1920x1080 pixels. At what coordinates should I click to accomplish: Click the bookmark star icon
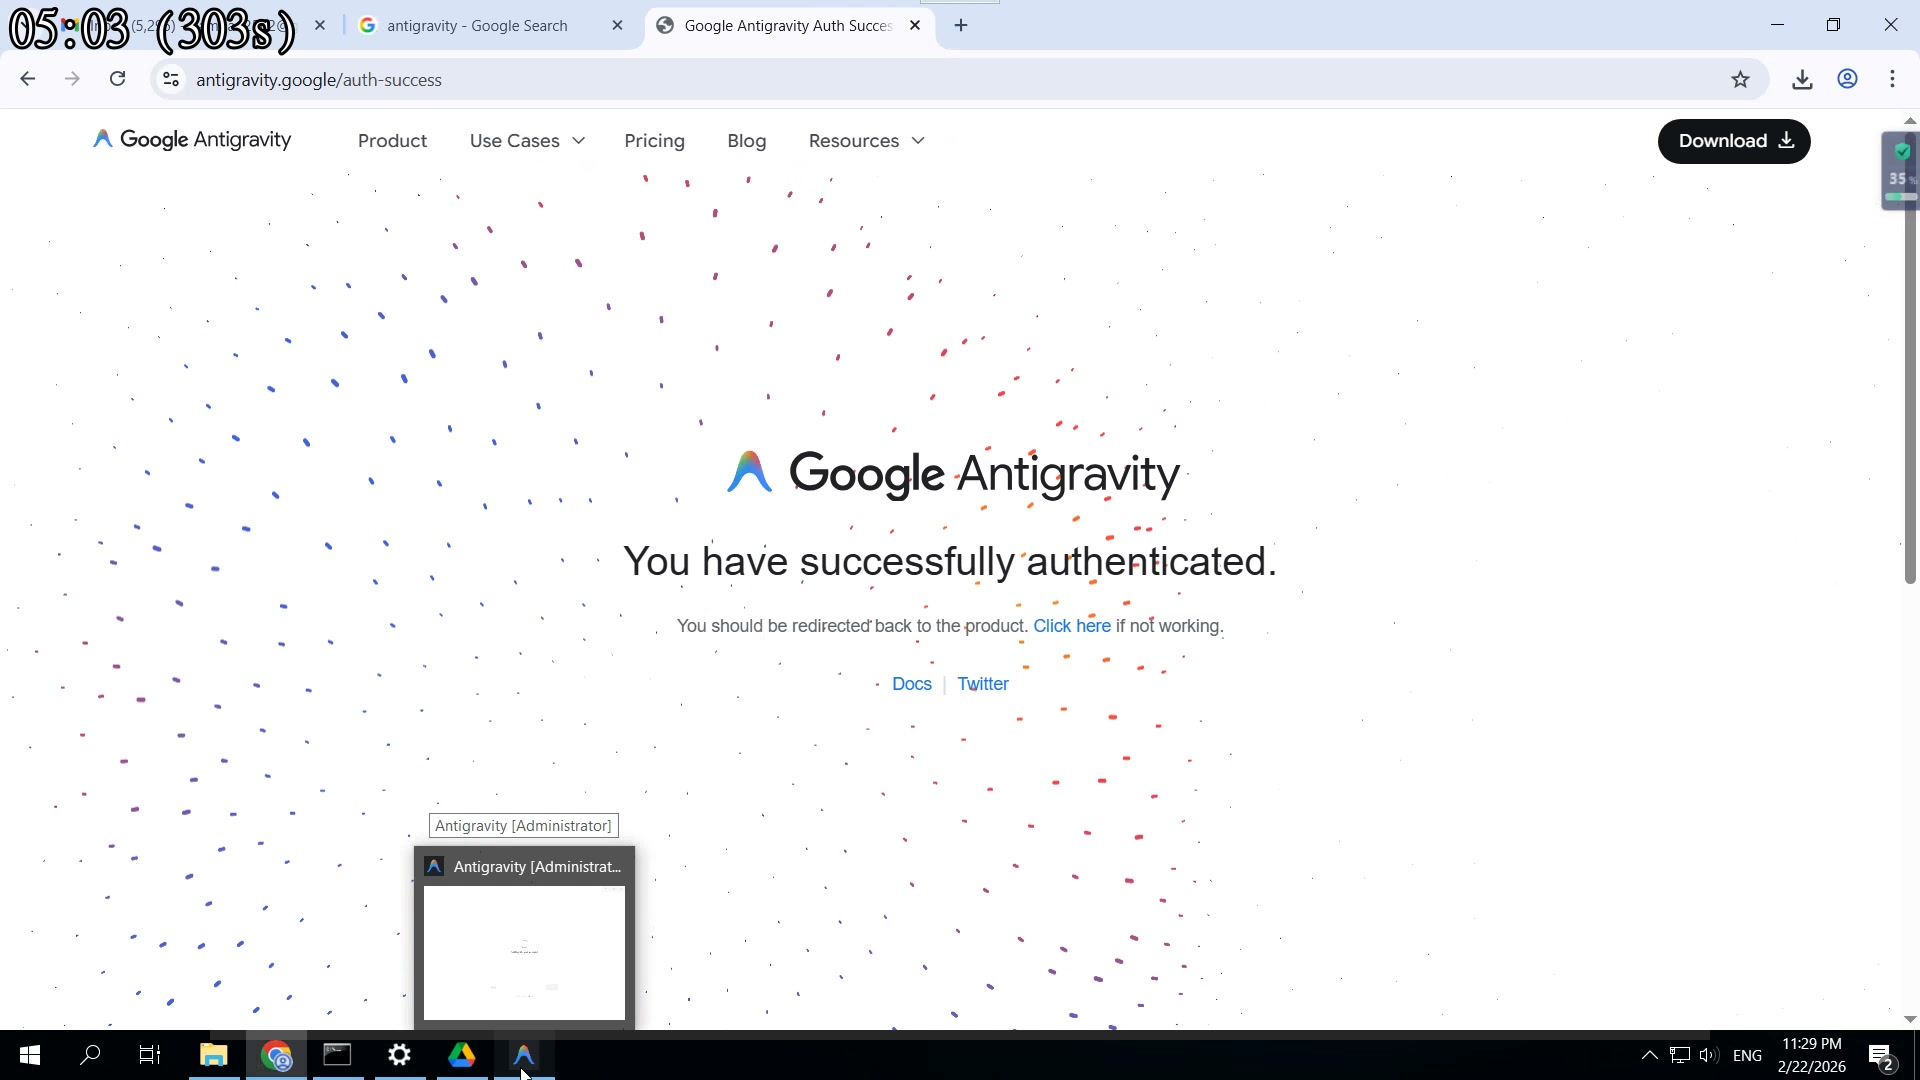pos(1740,80)
